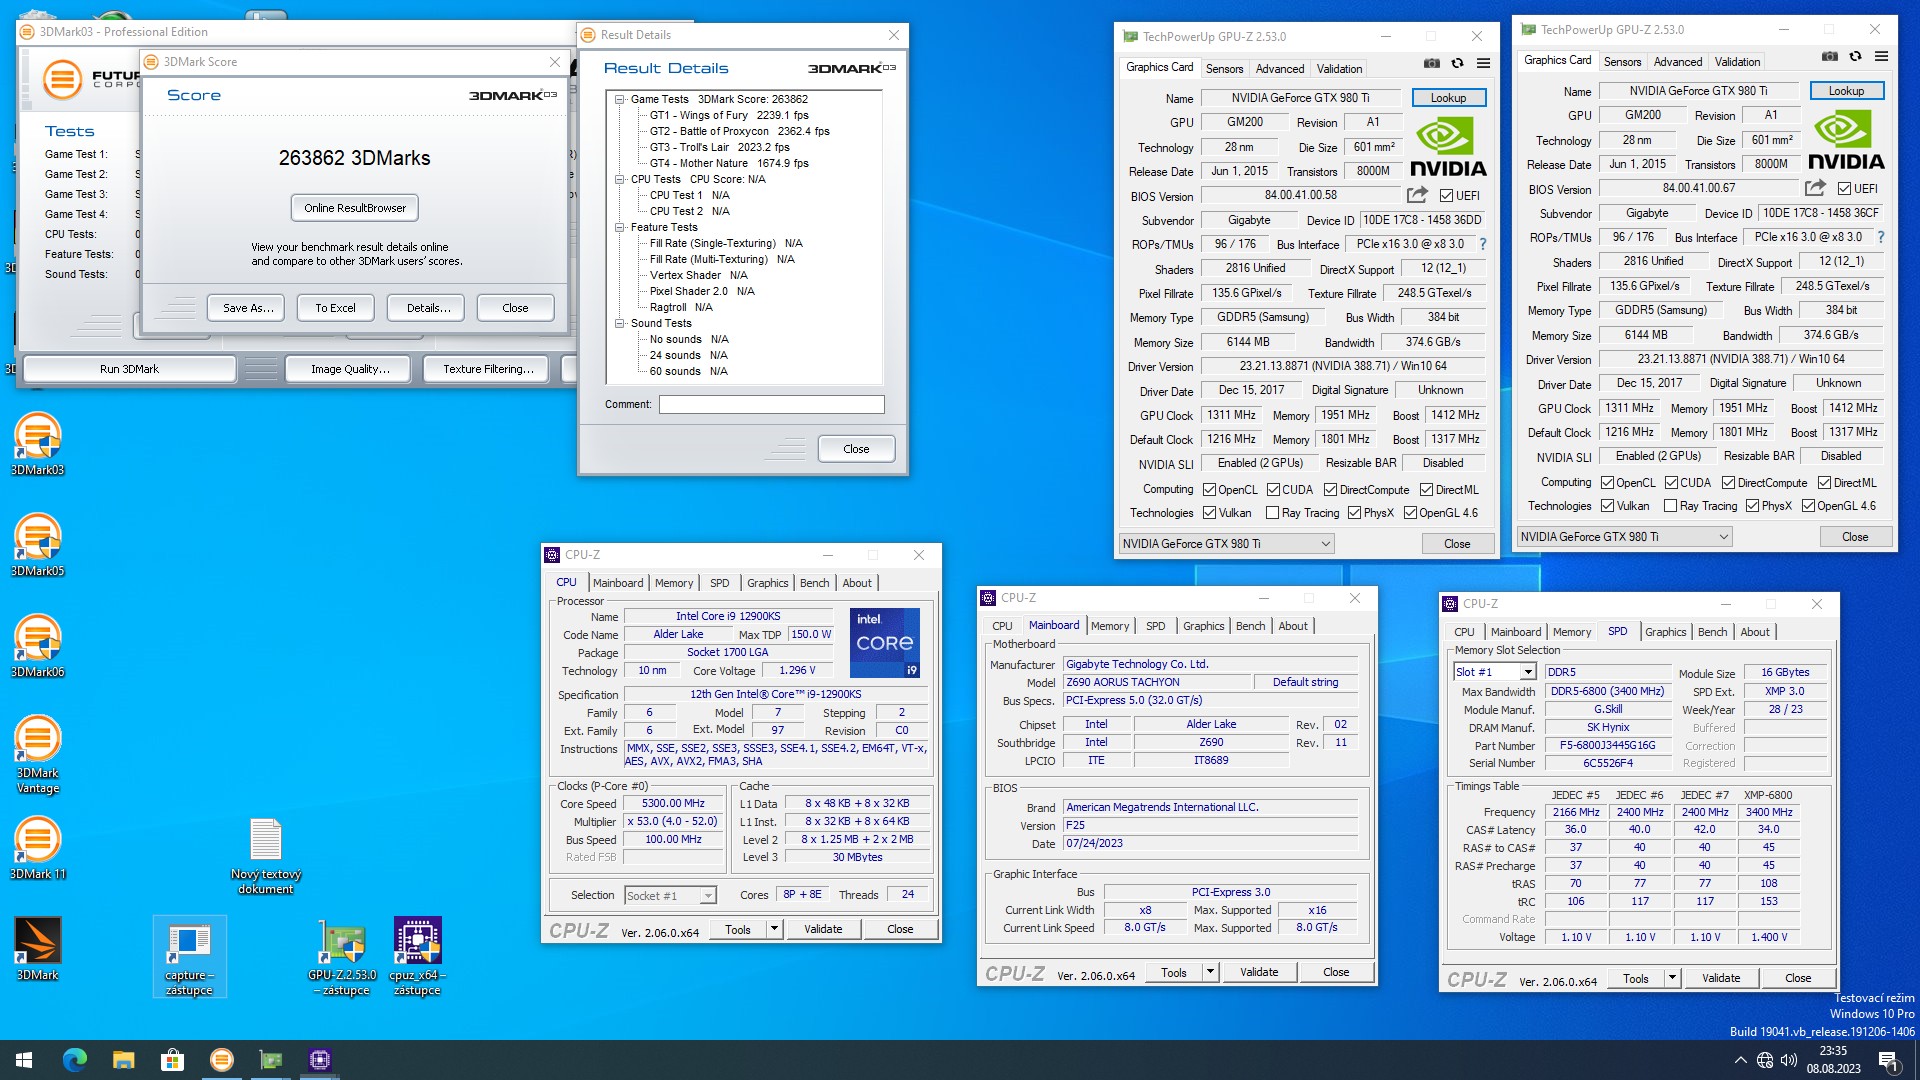Viewport: 1920px width, 1080px height.
Task: Collapse the Feature Tests tree node
Action: pyautogui.click(x=620, y=227)
